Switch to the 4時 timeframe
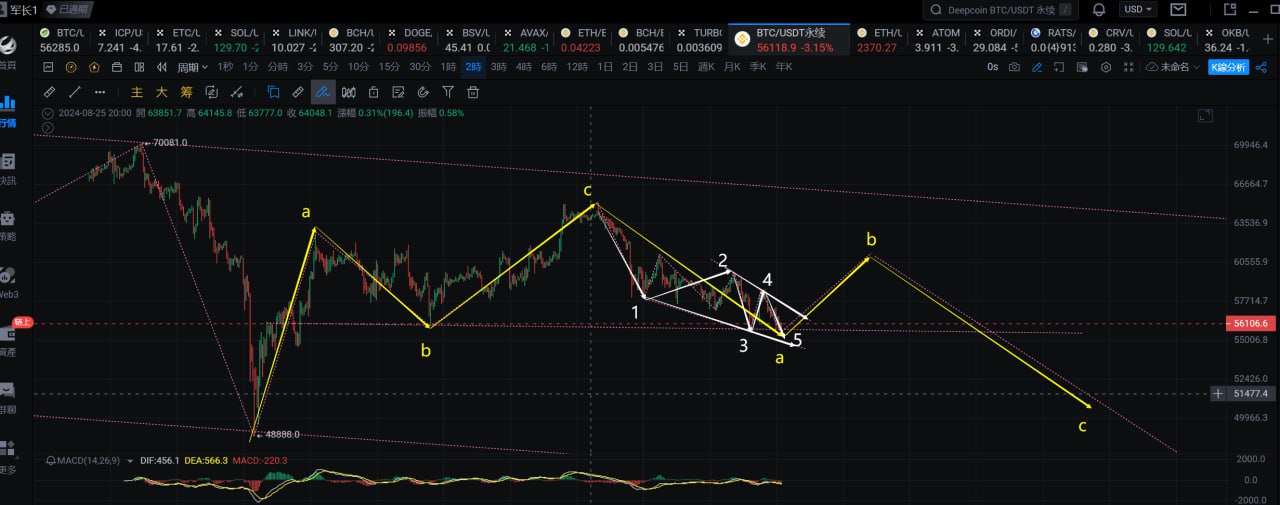This screenshot has height=505, width=1280. pos(524,67)
